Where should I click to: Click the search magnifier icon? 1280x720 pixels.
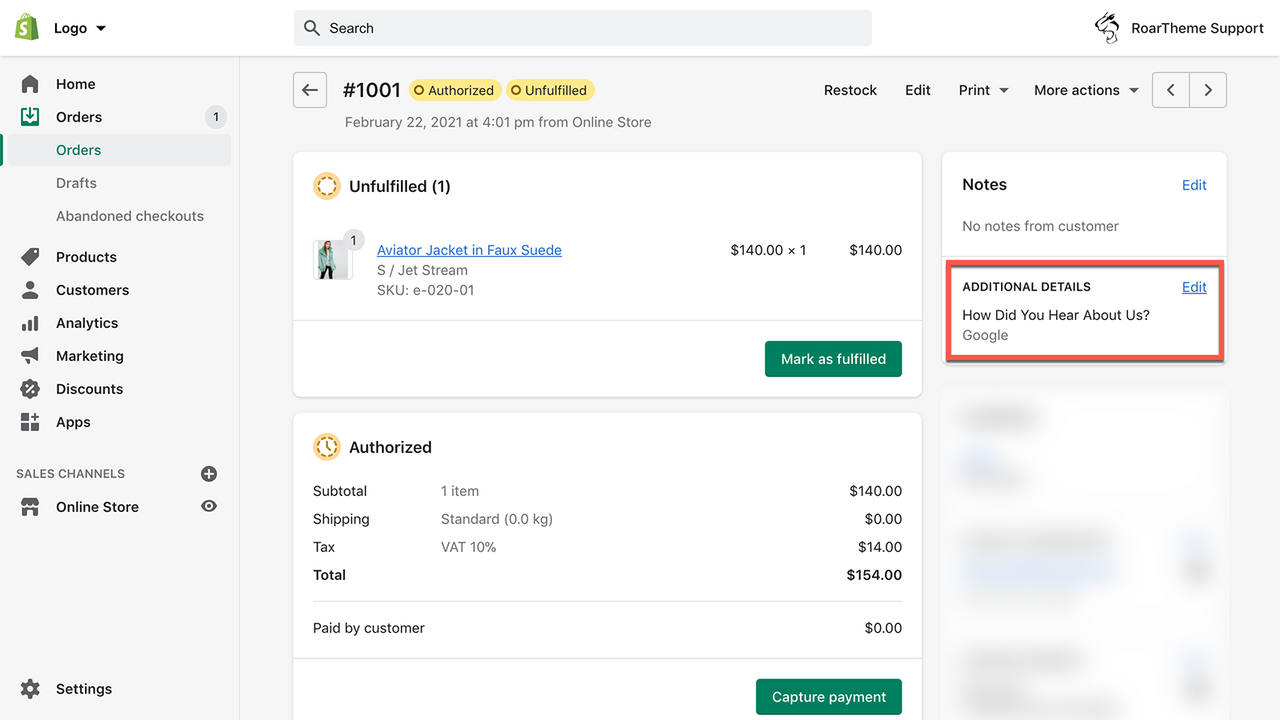click(x=312, y=28)
